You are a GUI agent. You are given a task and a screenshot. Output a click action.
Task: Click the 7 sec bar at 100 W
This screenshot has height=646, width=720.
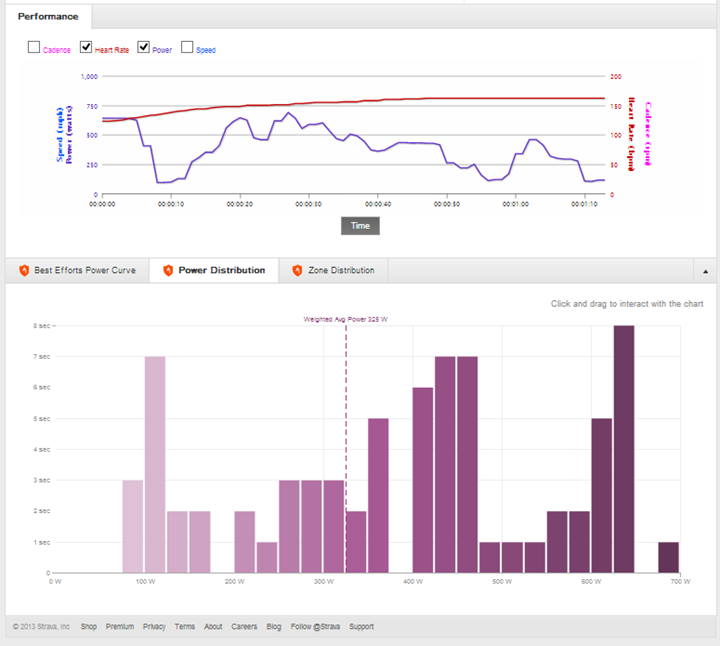pyautogui.click(x=155, y=464)
